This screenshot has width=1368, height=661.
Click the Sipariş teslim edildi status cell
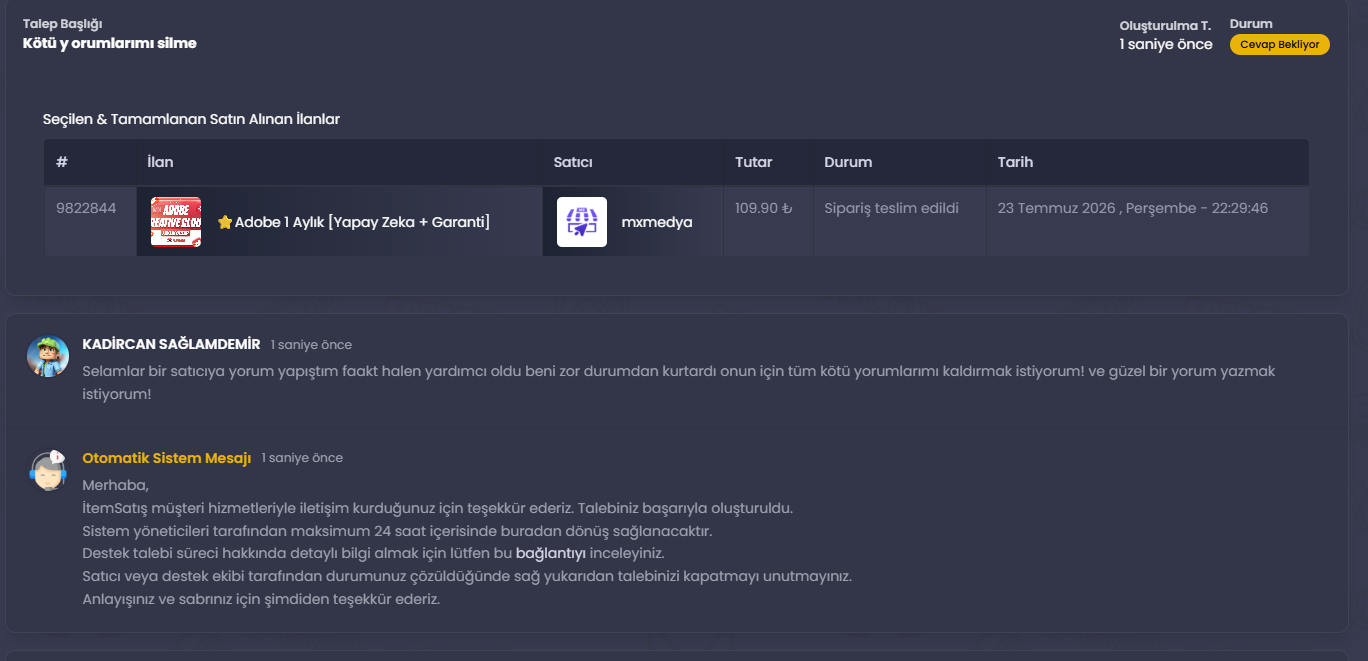(x=891, y=208)
